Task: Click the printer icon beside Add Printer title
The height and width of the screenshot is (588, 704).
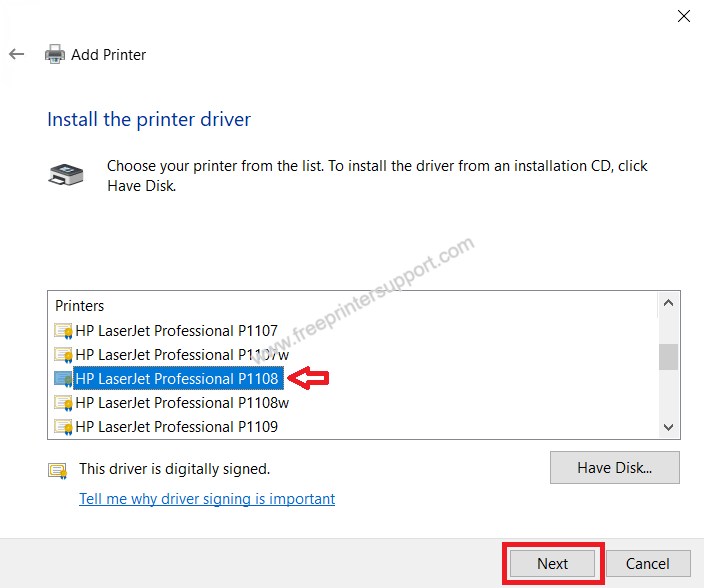Action: [x=55, y=55]
